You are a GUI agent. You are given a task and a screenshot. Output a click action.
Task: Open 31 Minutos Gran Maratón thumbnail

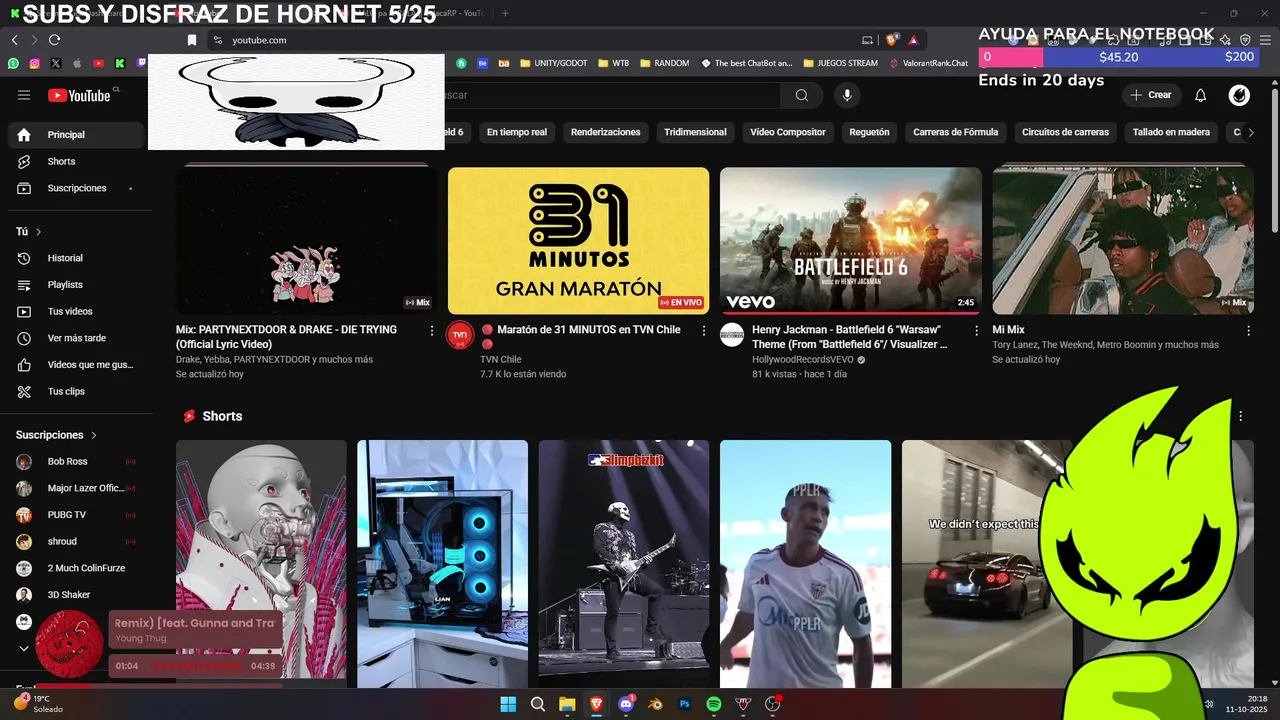(578, 240)
